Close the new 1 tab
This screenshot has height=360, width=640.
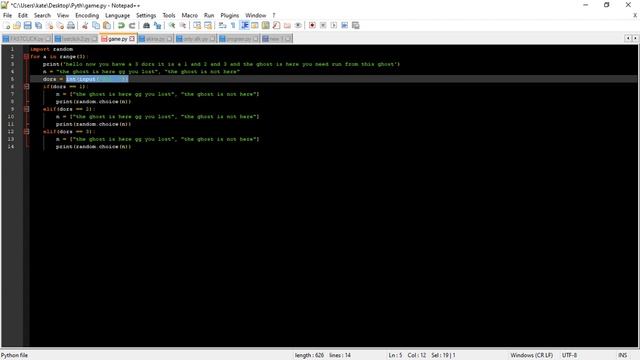288,39
